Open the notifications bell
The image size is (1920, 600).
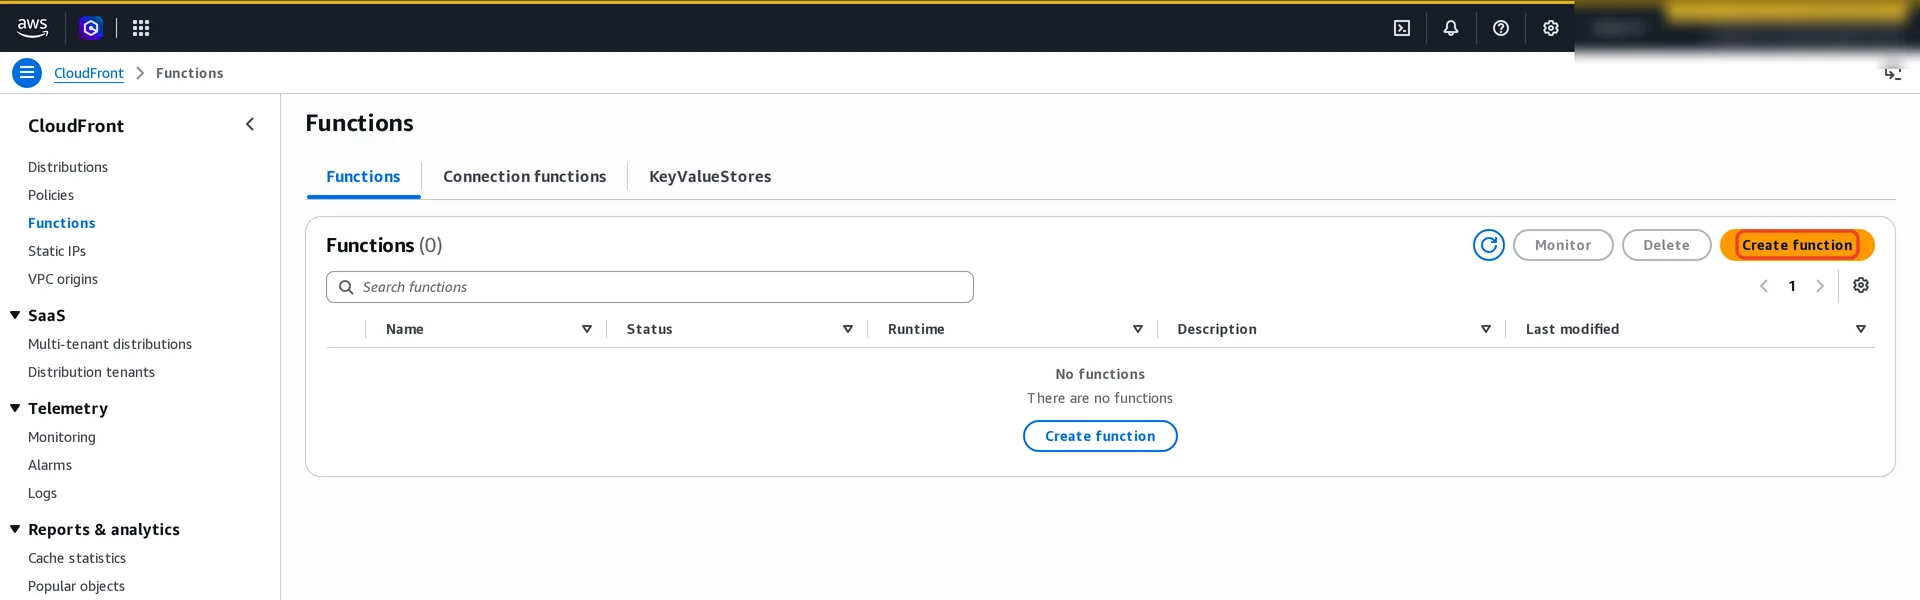(1451, 28)
